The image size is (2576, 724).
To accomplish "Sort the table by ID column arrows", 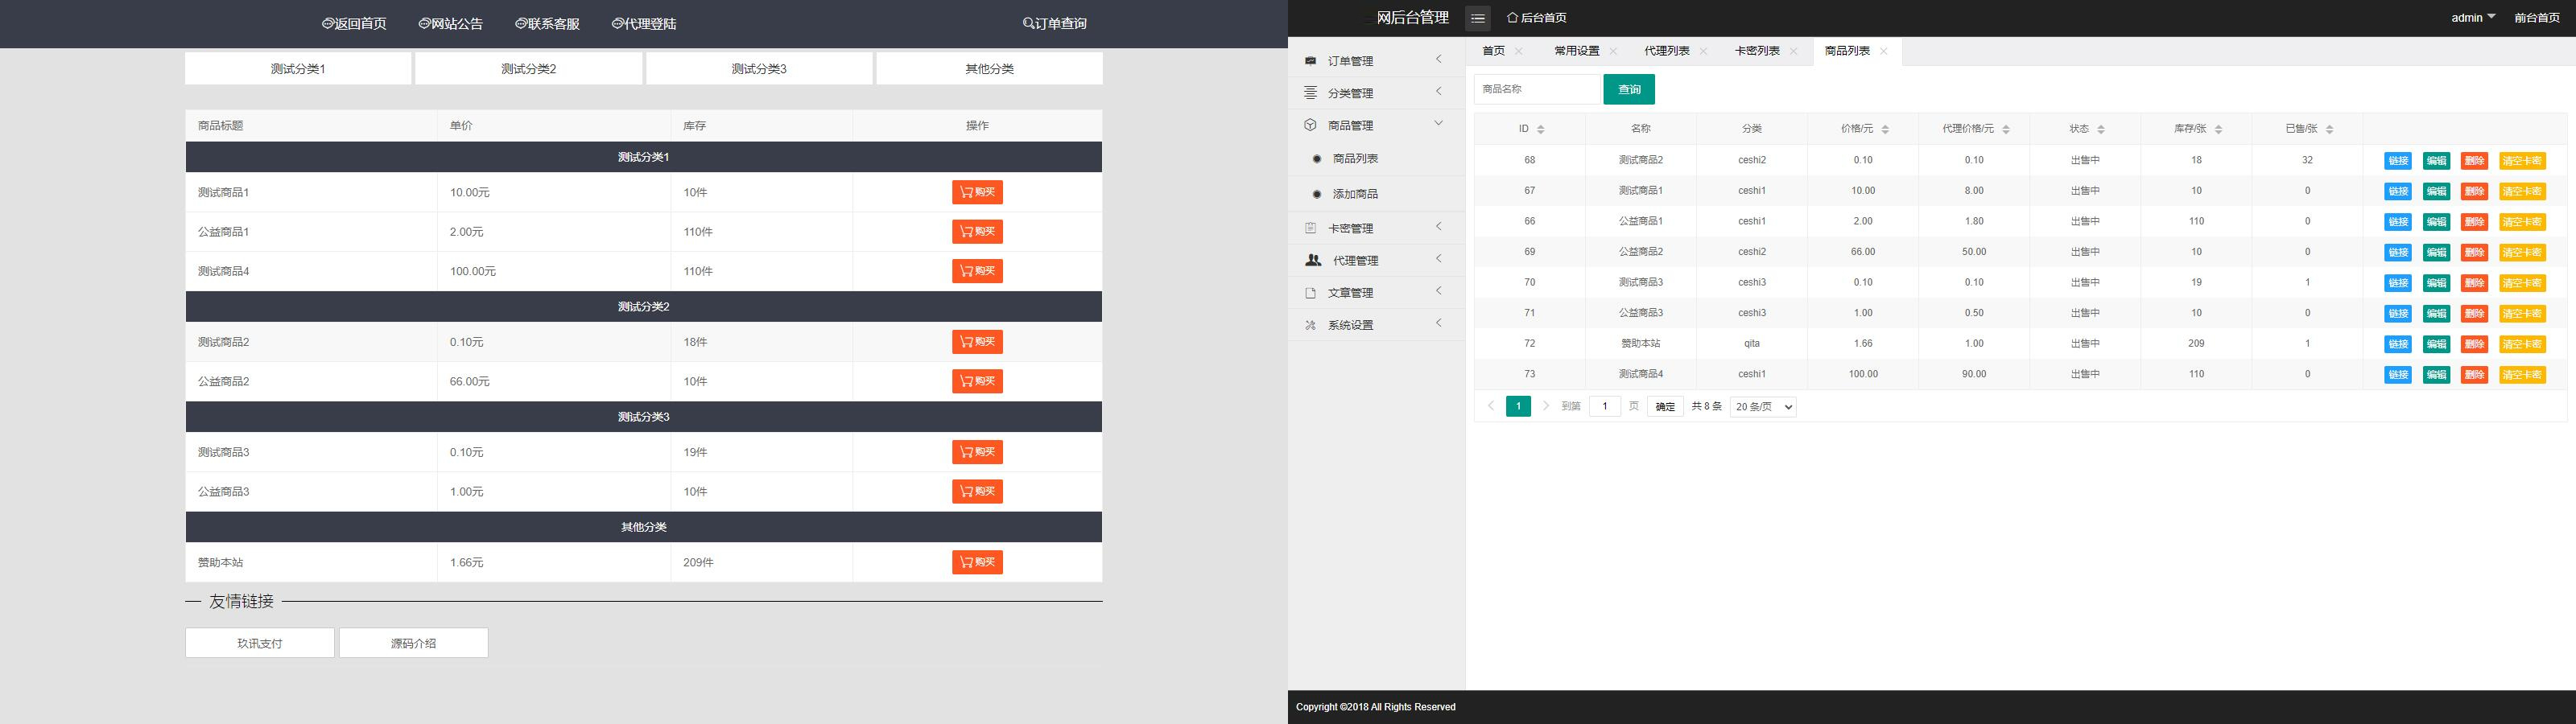I will click(x=1540, y=129).
